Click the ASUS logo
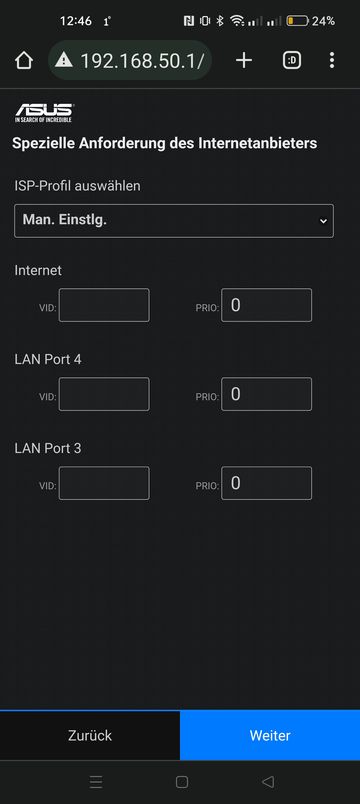The height and width of the screenshot is (804, 360). point(44,113)
